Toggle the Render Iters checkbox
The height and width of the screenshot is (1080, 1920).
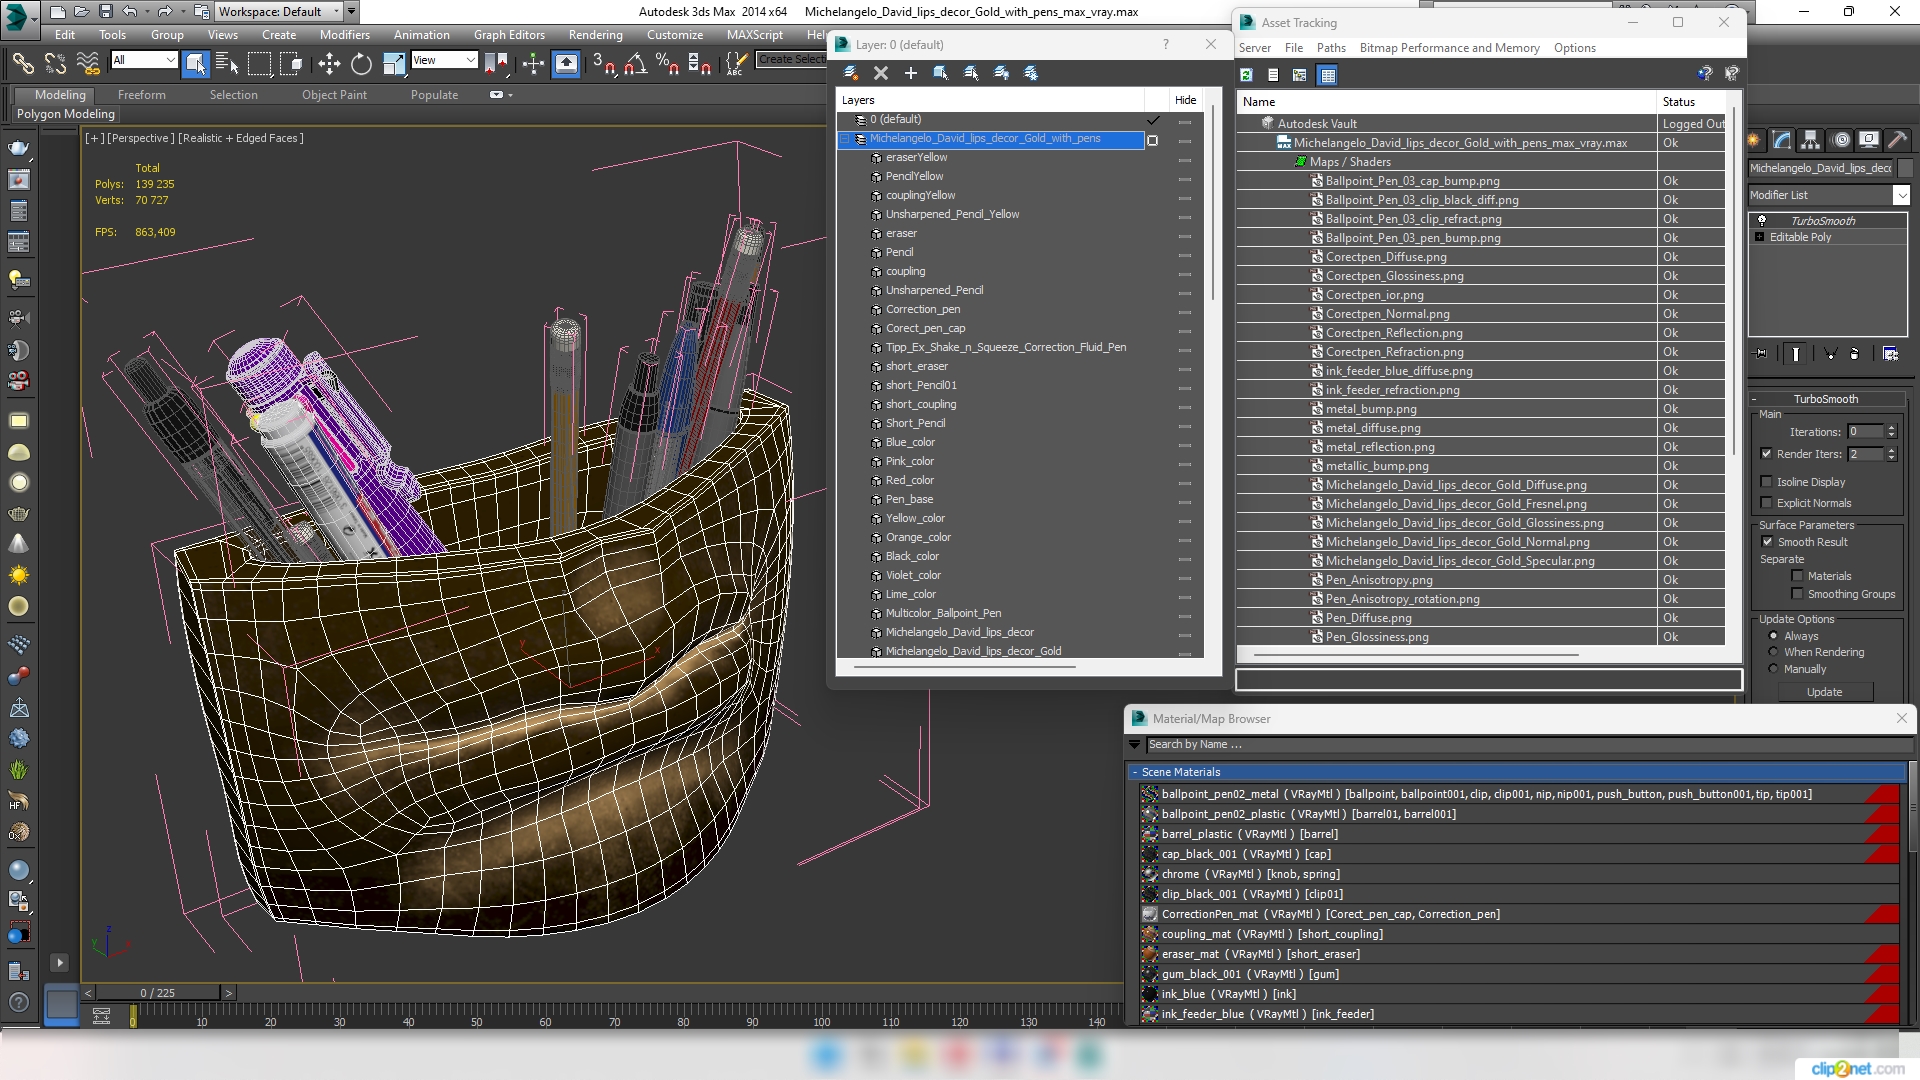[x=1767, y=454]
